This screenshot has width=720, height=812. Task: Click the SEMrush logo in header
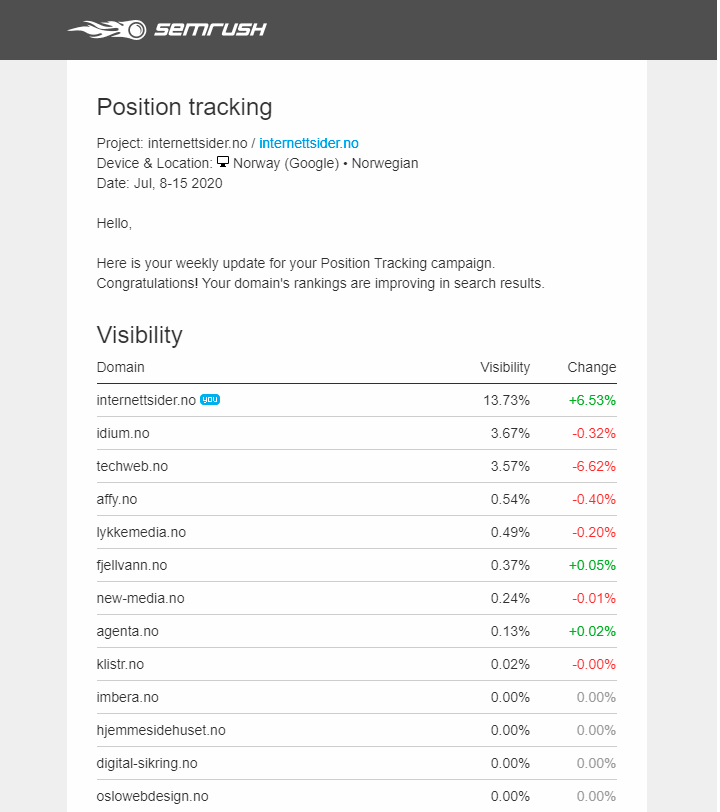[167, 30]
